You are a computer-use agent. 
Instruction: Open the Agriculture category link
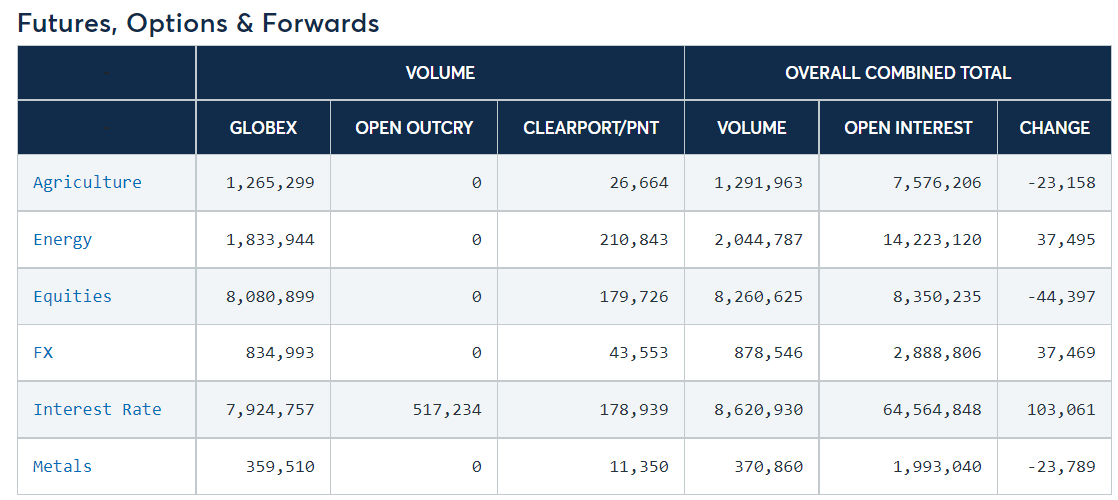click(87, 182)
